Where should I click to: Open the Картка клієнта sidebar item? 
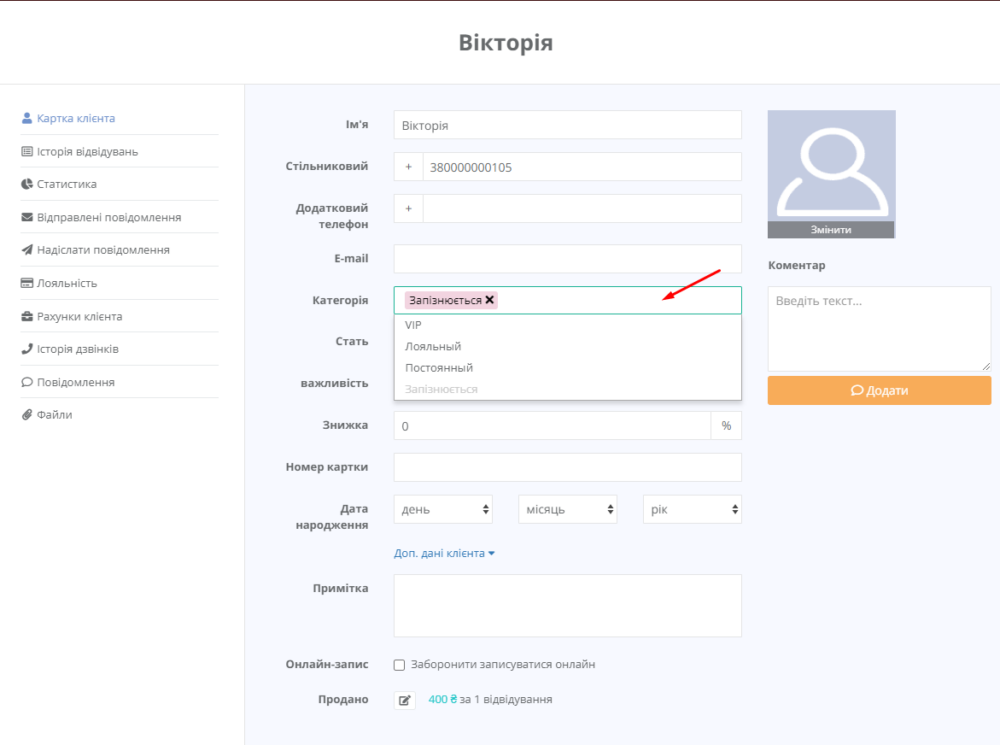[x=68, y=118]
